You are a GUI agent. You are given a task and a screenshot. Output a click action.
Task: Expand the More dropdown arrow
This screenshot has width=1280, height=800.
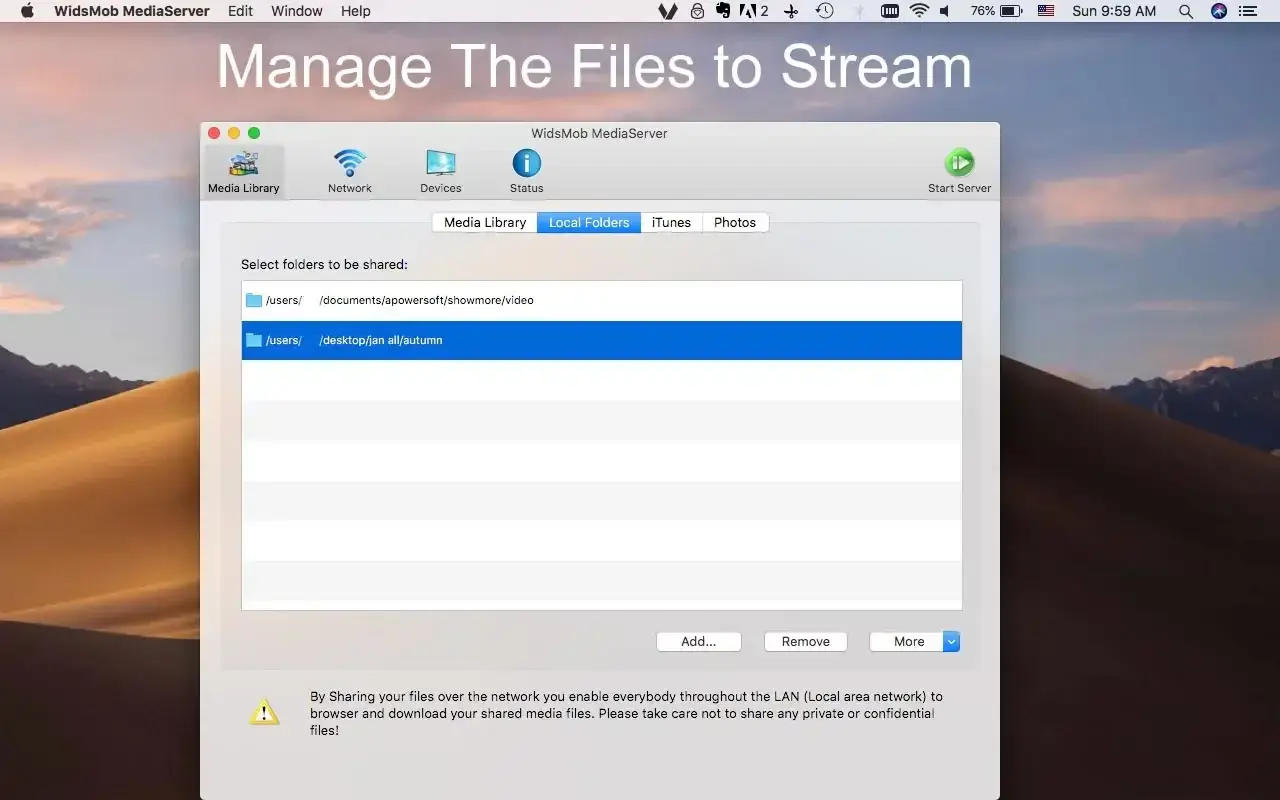[951, 642]
